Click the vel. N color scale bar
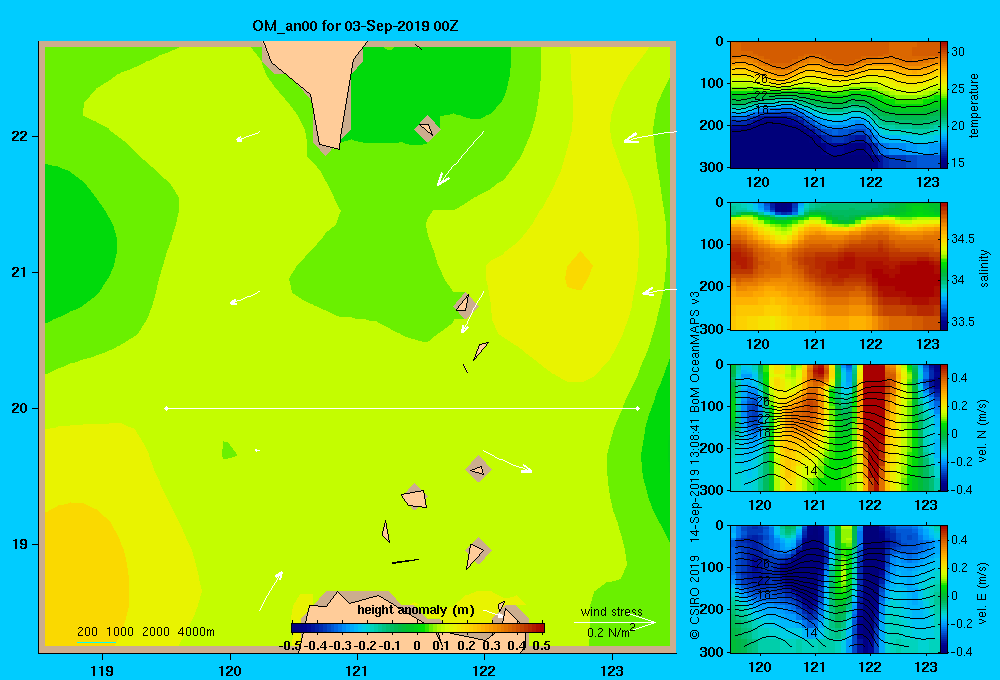 pyautogui.click(x=944, y=427)
